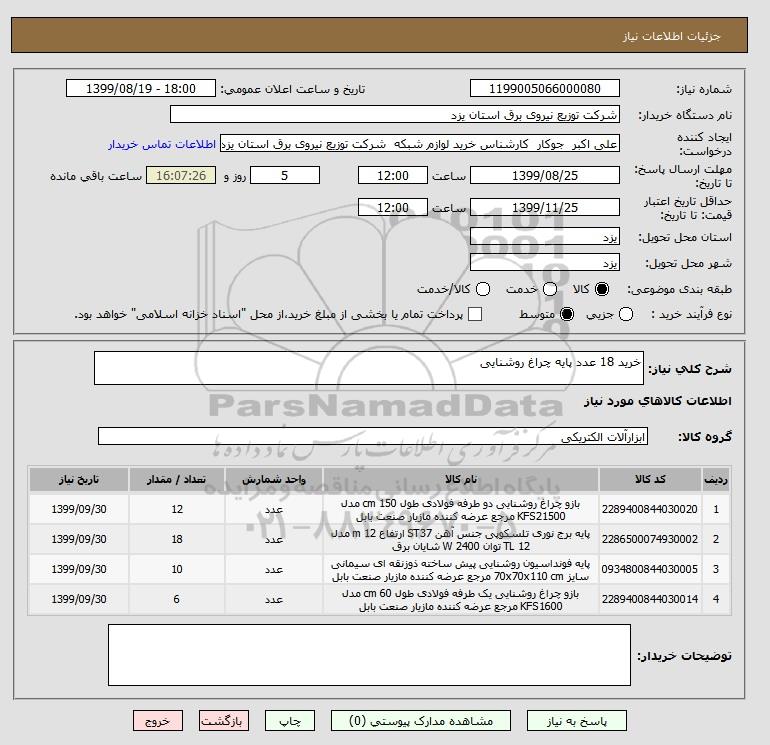Click quantity 18 in row 2
Image resolution: width=770 pixels, height=745 pixels.
point(177,539)
